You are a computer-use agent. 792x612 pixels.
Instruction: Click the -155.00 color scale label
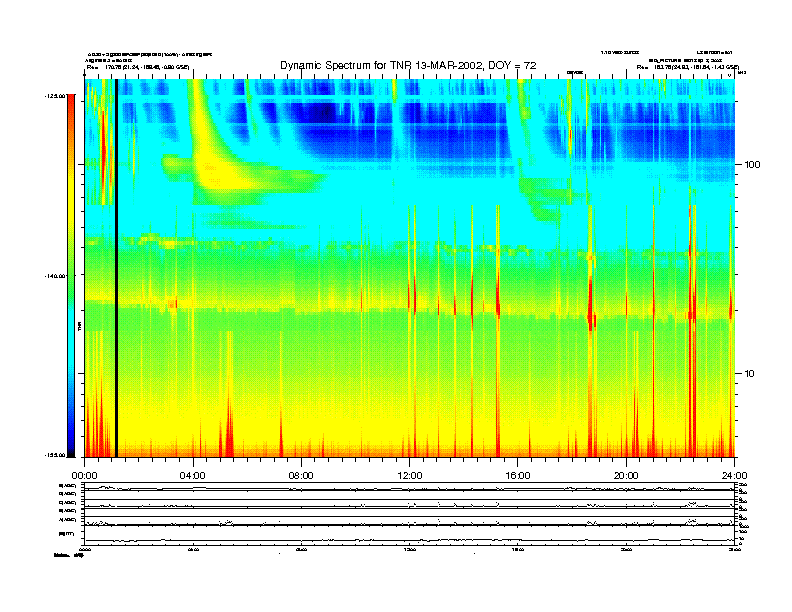click(56, 455)
